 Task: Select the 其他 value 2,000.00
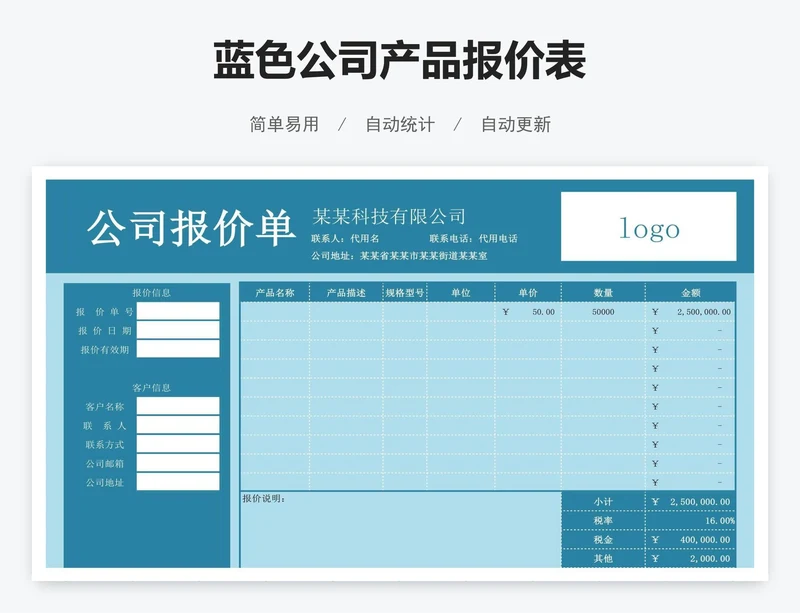691,558
